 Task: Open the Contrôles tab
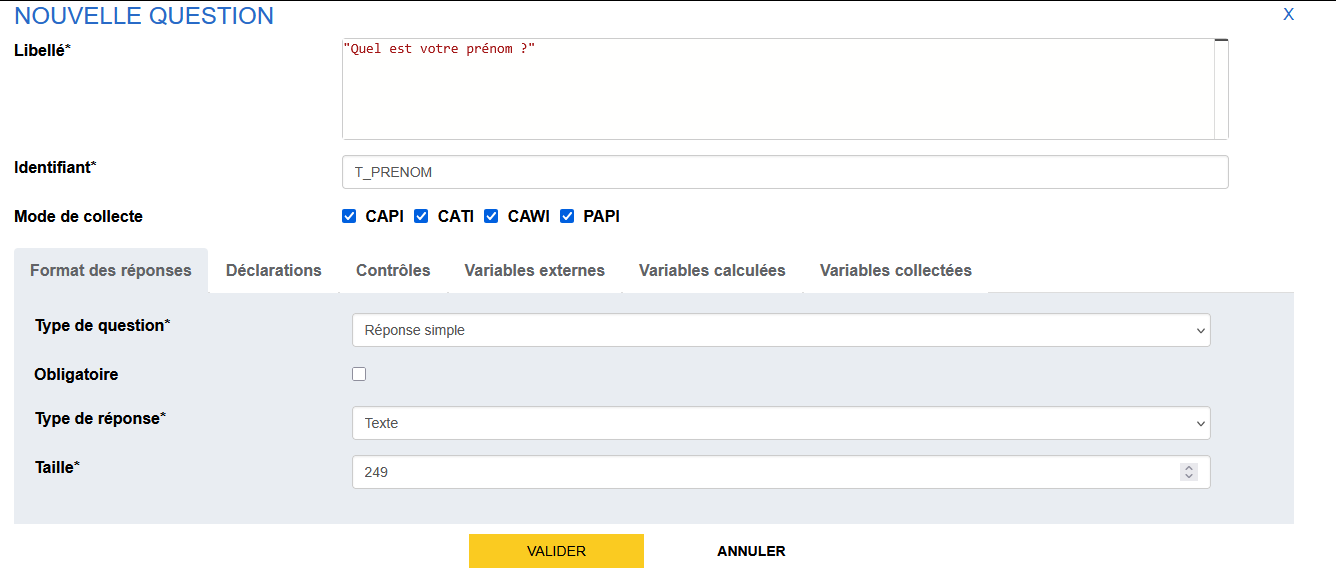[x=393, y=271]
